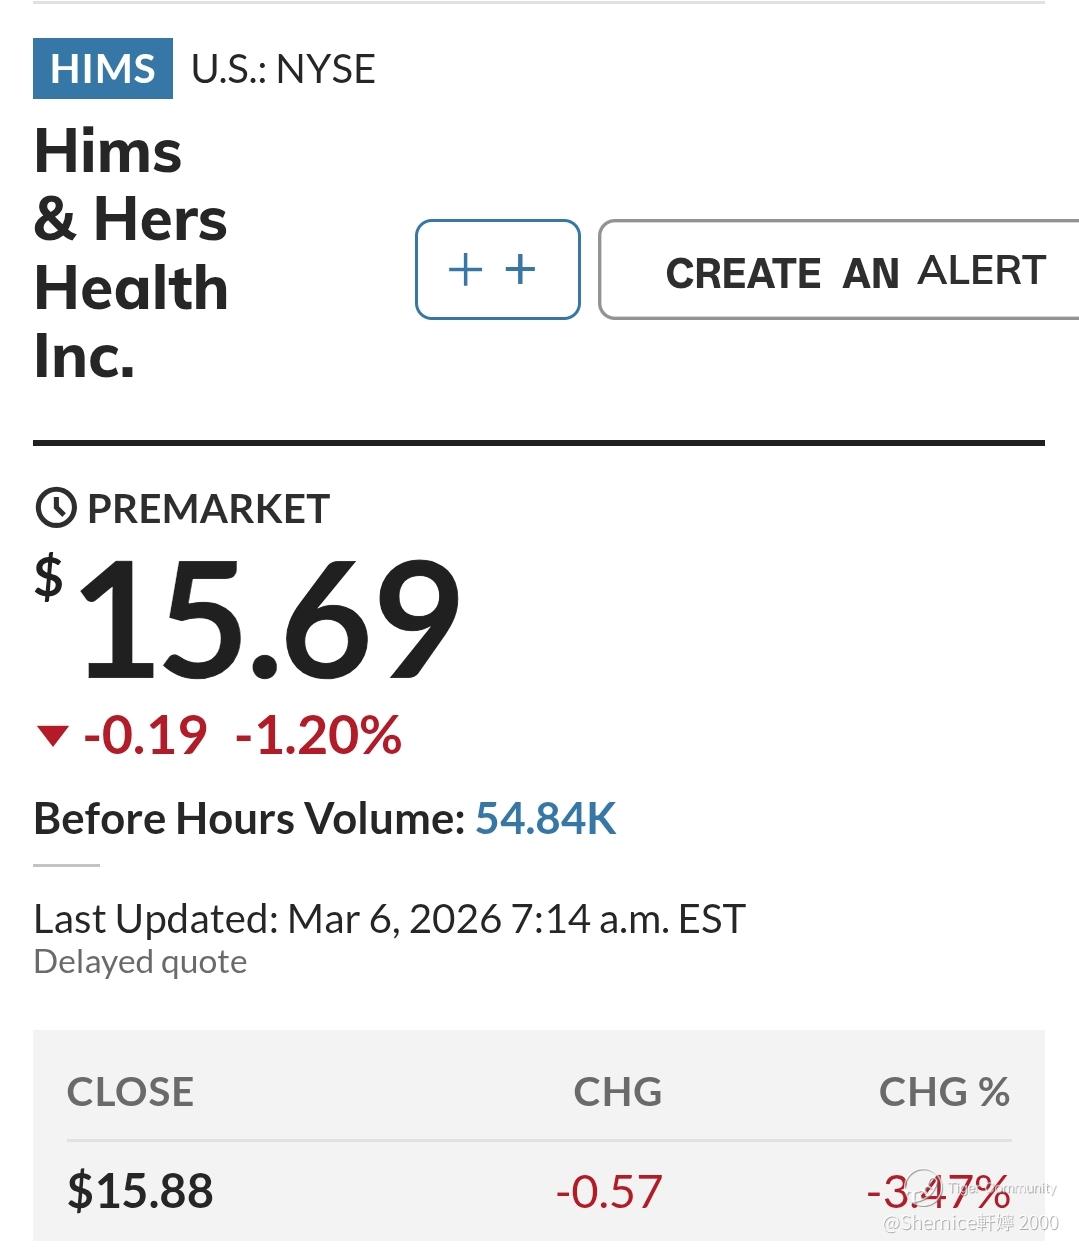Viewport: 1079px width, 1248px height.
Task: Click the -1.20% percent change value
Action: coord(319,735)
